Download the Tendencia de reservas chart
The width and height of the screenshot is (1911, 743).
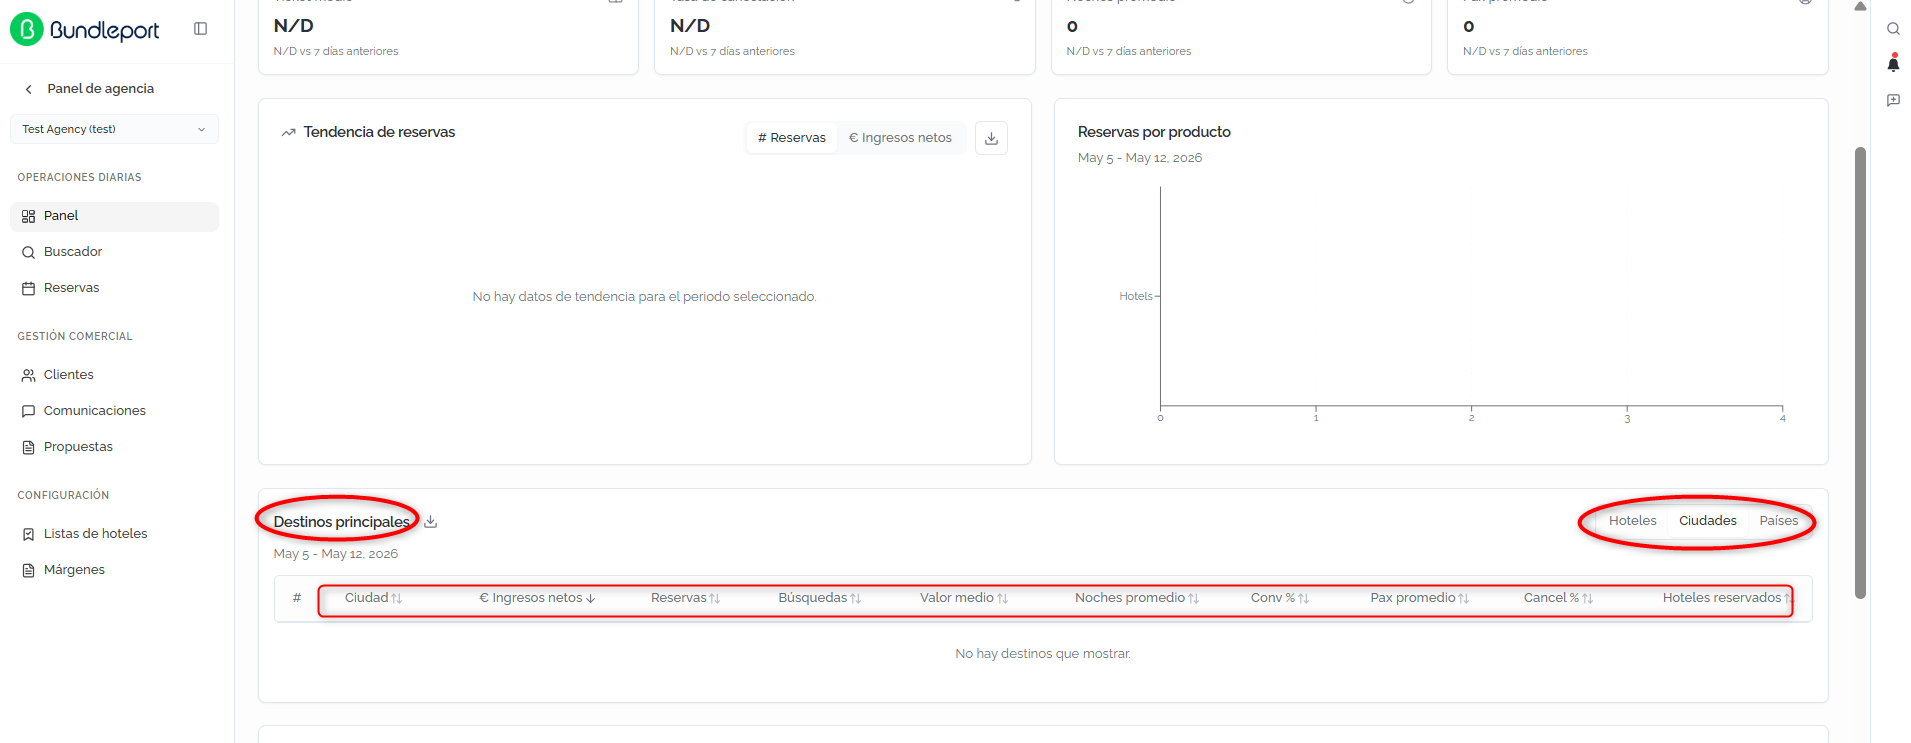991,138
